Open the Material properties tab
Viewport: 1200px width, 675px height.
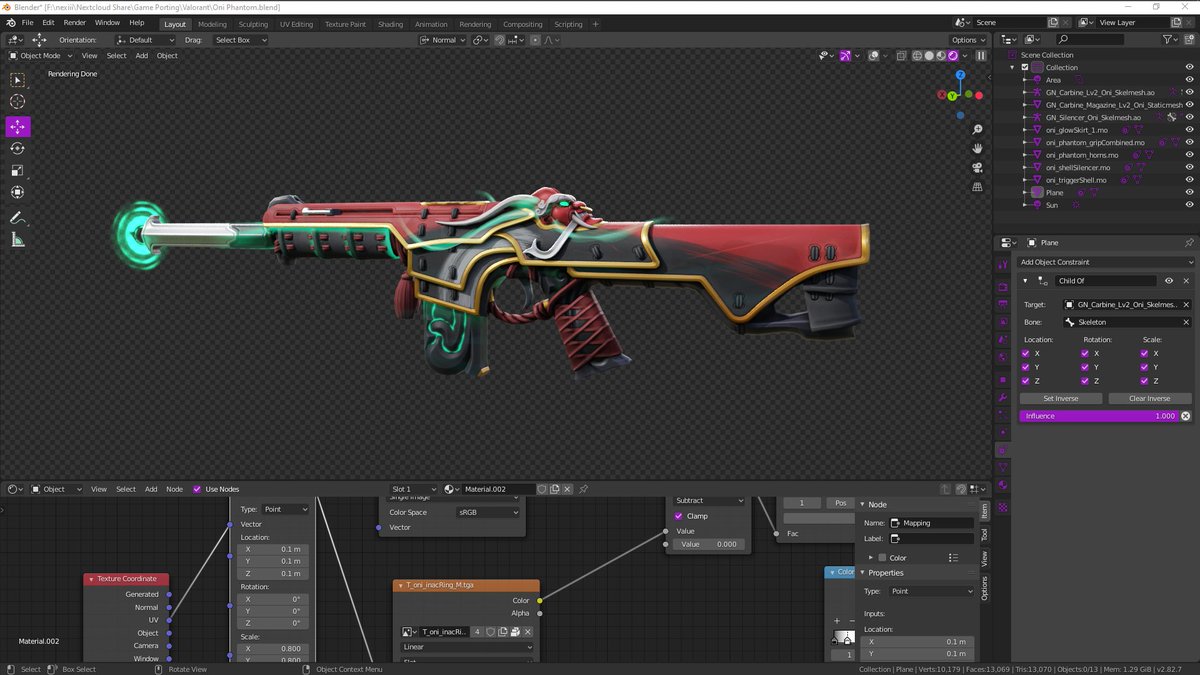coord(1003,485)
